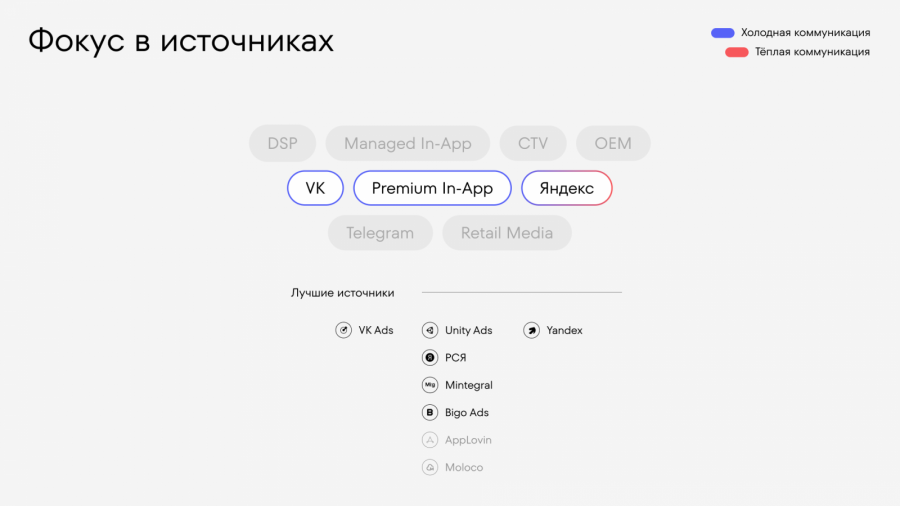Click the greyed Moloco logo icon
The width and height of the screenshot is (900, 506).
(430, 467)
